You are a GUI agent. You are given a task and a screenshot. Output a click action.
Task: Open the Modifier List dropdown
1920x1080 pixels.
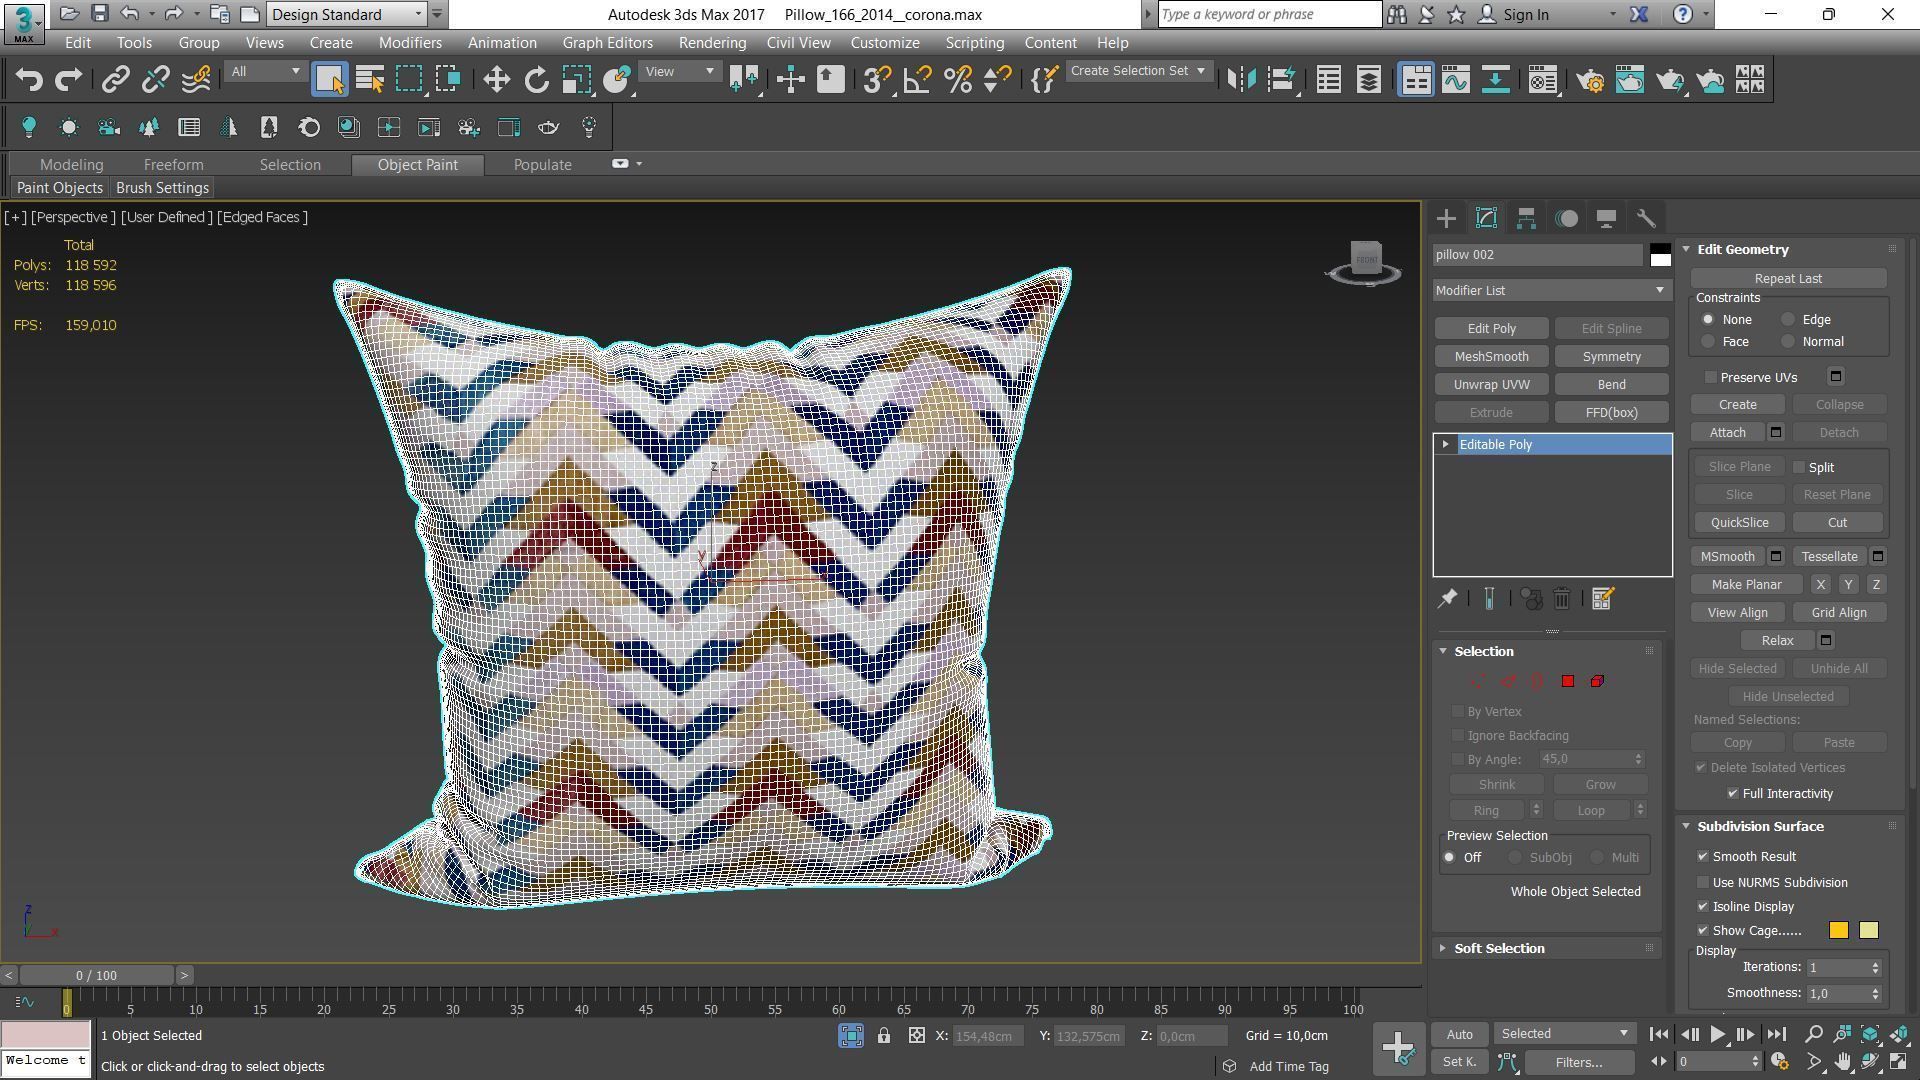click(1551, 291)
